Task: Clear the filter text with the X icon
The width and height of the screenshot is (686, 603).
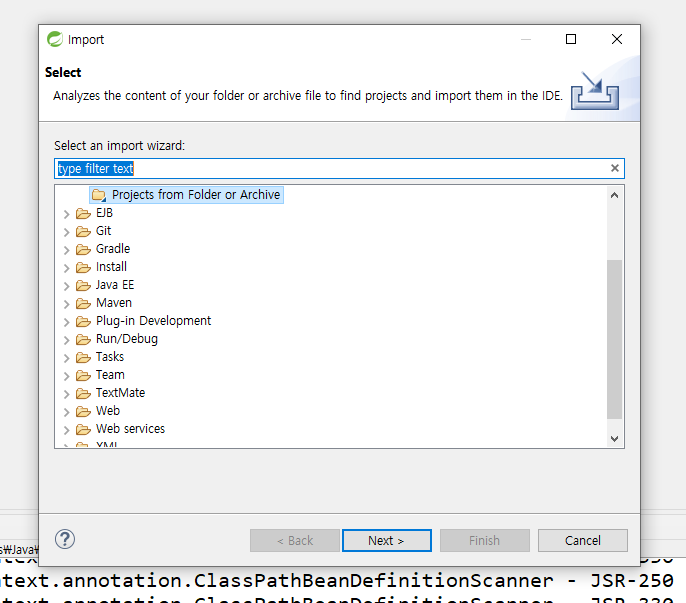Action: coord(614,168)
